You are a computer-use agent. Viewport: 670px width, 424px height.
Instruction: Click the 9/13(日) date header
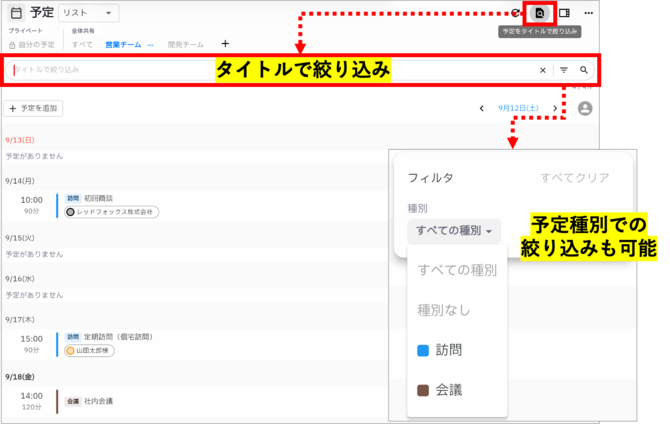pyautogui.click(x=20, y=140)
